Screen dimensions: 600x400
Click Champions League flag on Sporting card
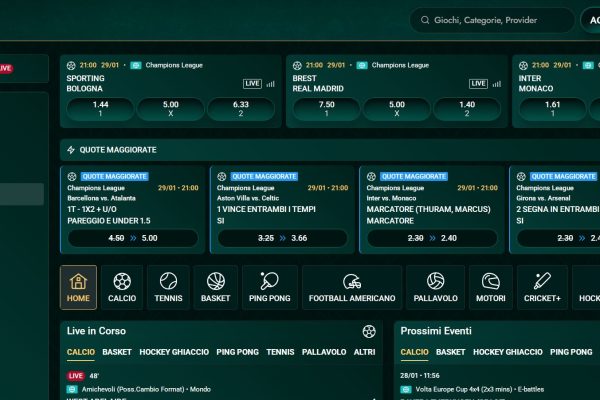coord(136,65)
